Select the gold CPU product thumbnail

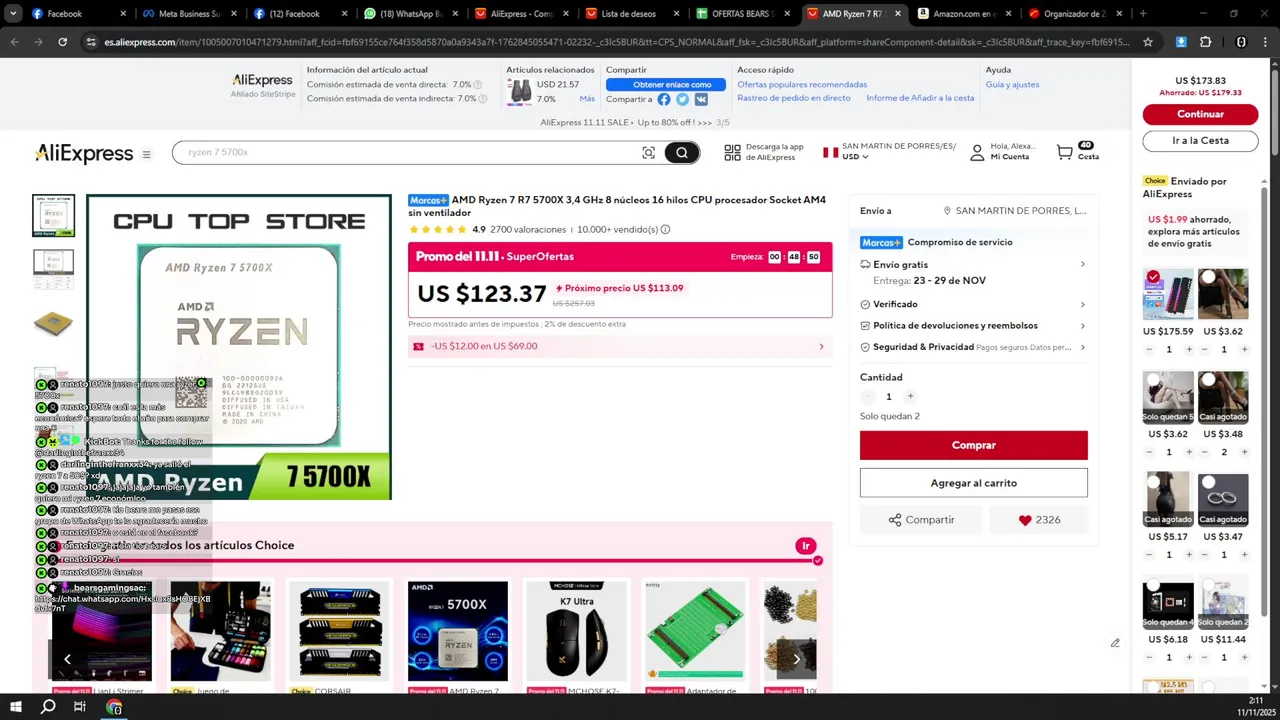[x=53, y=323]
